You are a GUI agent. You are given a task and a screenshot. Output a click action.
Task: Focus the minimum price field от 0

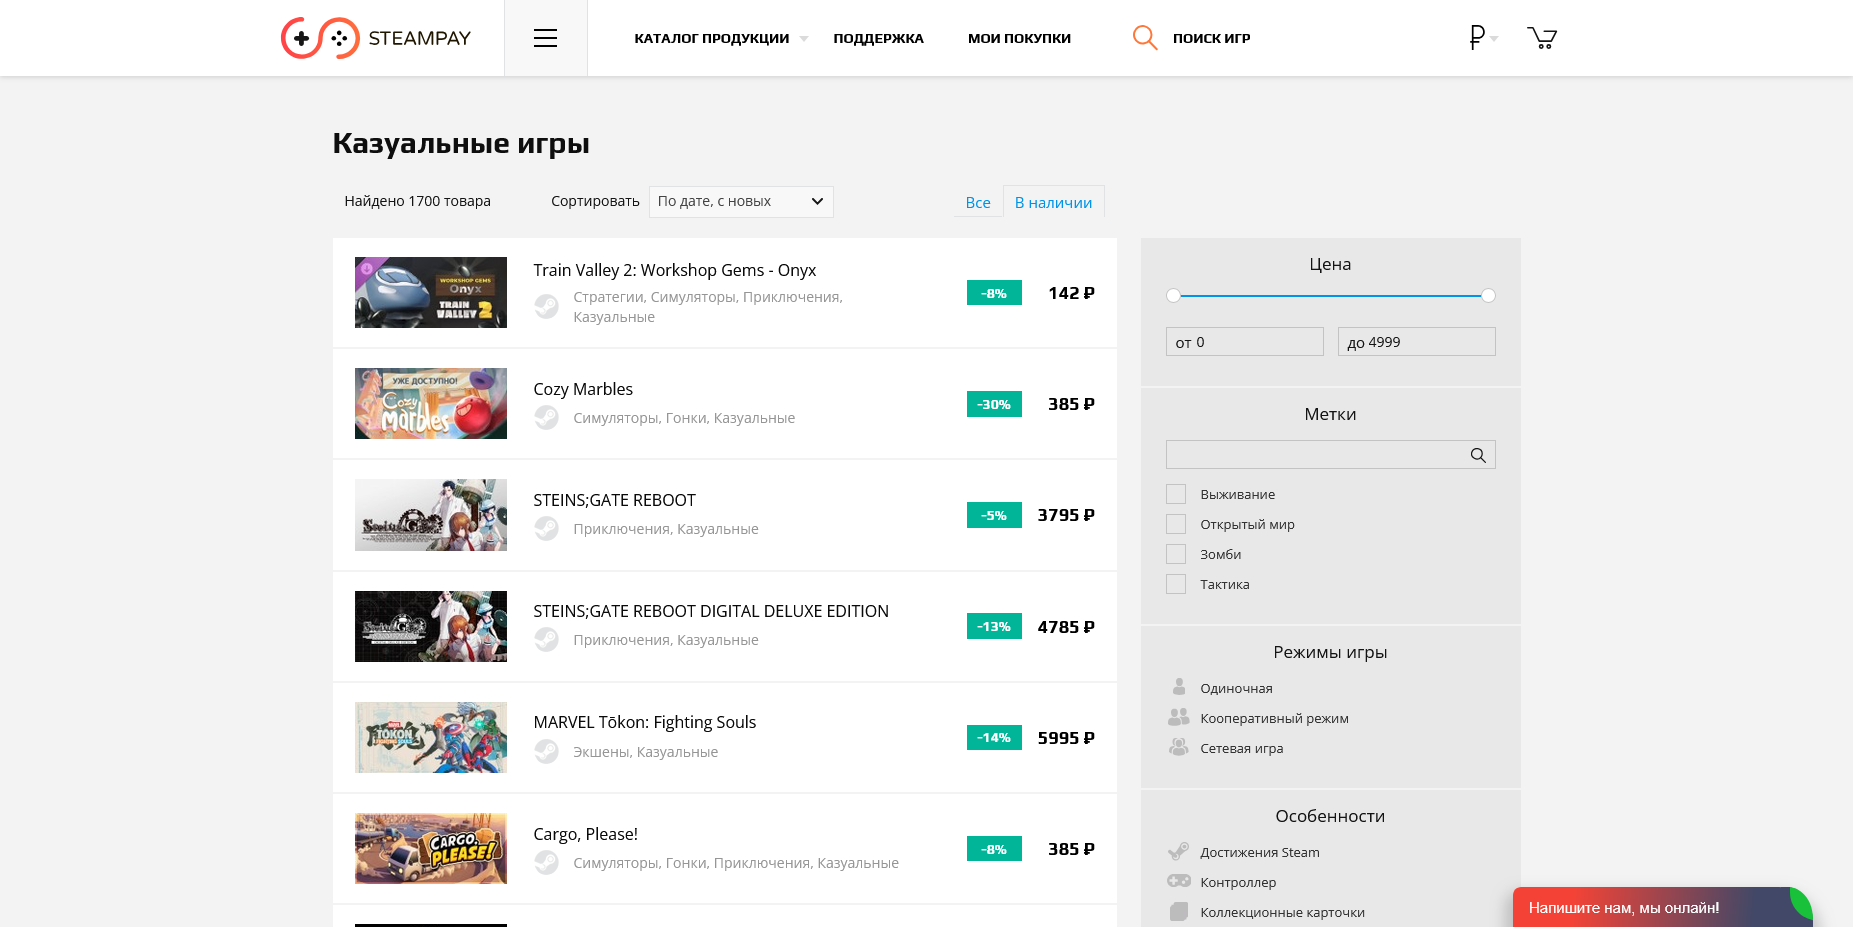[1244, 342]
